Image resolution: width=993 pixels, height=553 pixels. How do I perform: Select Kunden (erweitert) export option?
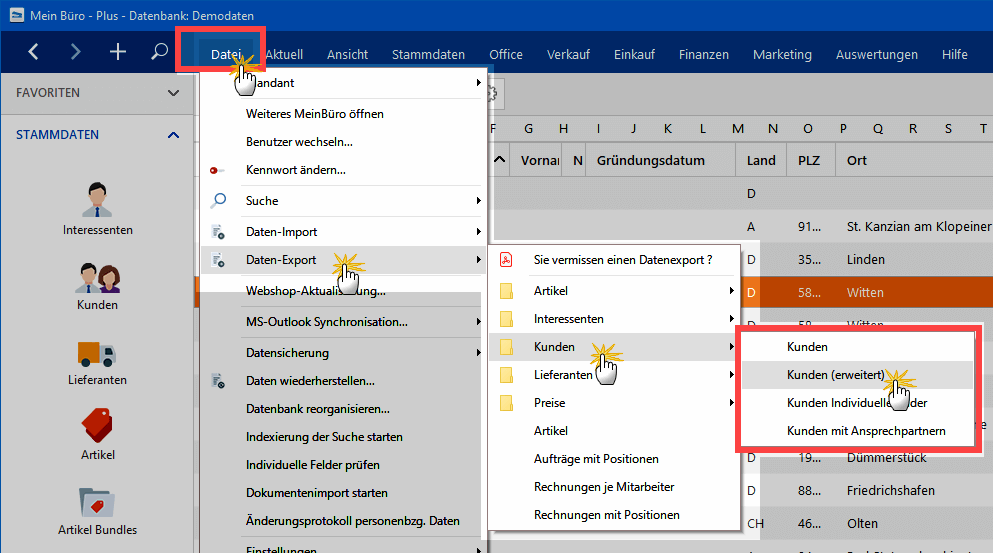(835, 375)
